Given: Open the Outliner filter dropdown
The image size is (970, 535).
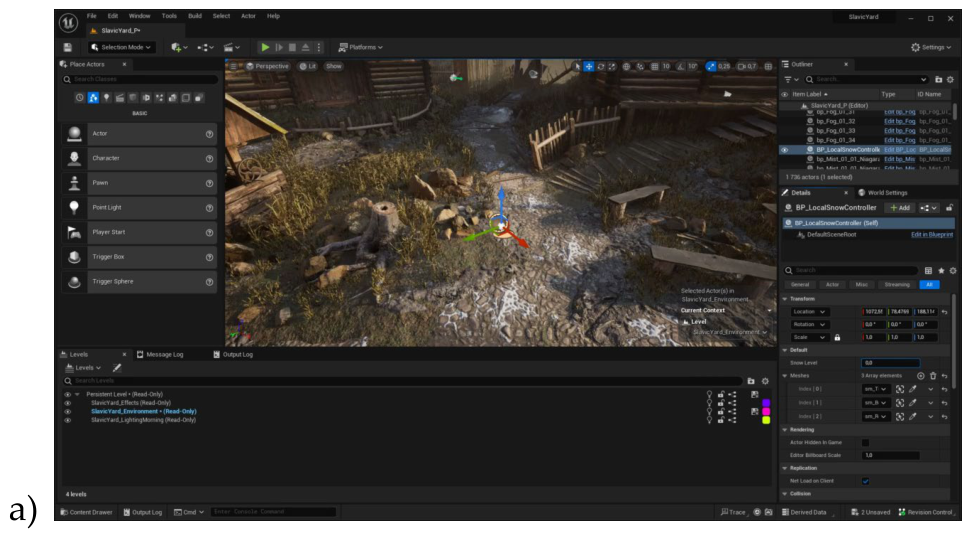Looking at the screenshot, I should pyautogui.click(x=791, y=79).
